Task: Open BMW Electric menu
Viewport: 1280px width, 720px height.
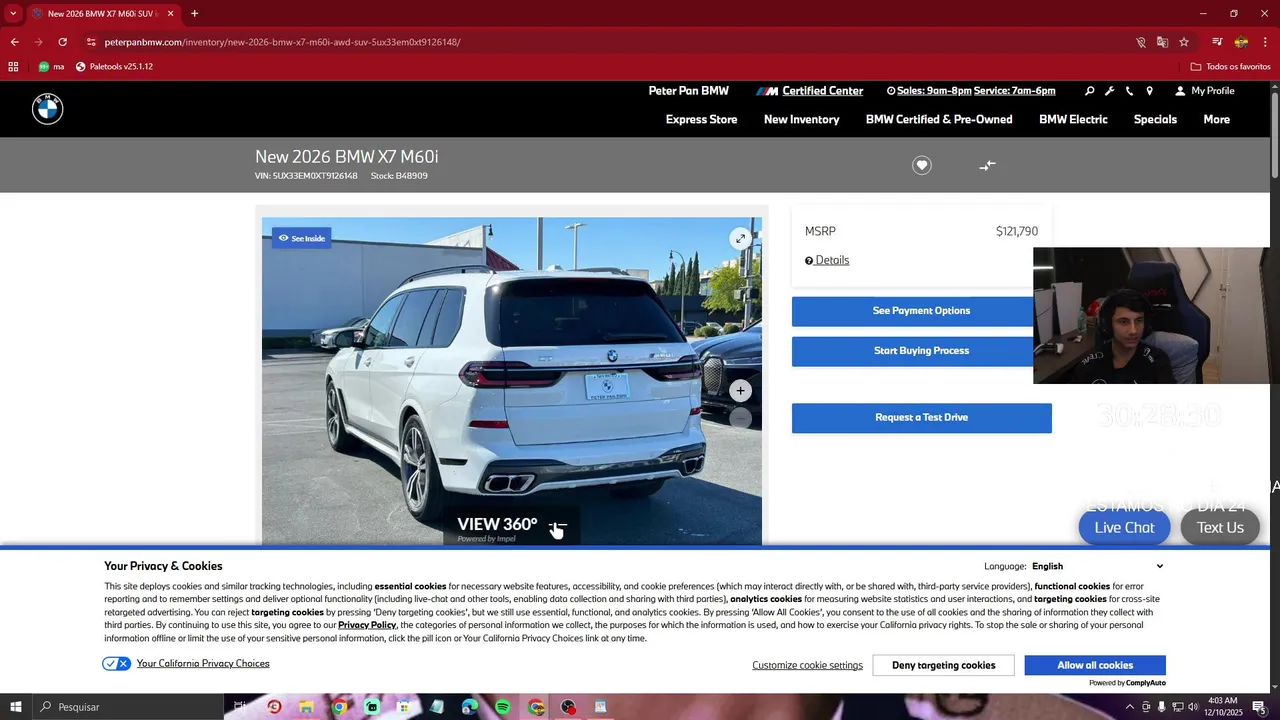Action: point(1073,119)
